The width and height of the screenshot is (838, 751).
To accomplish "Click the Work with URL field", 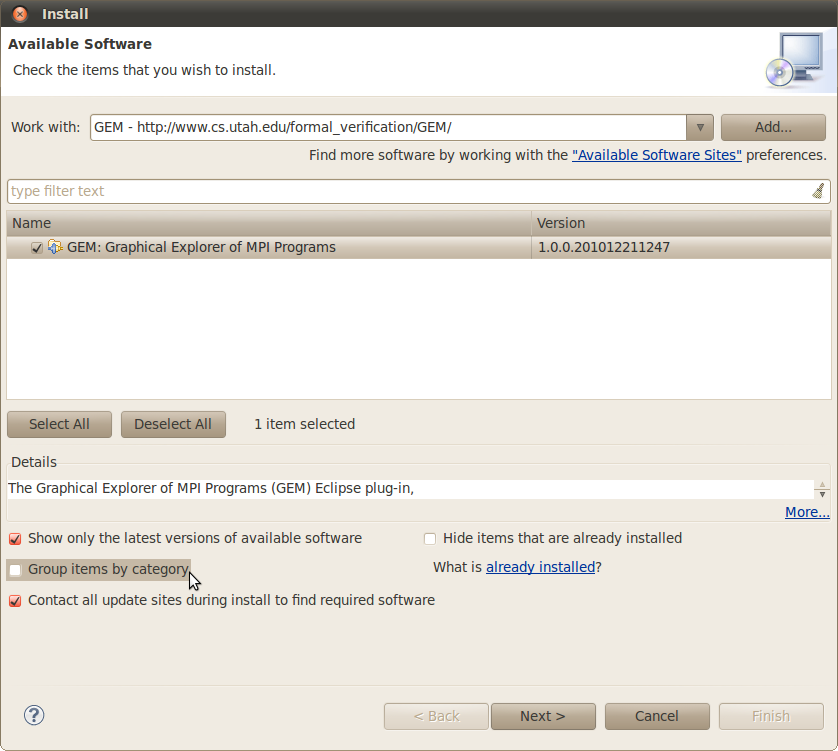I will pyautogui.click(x=389, y=127).
